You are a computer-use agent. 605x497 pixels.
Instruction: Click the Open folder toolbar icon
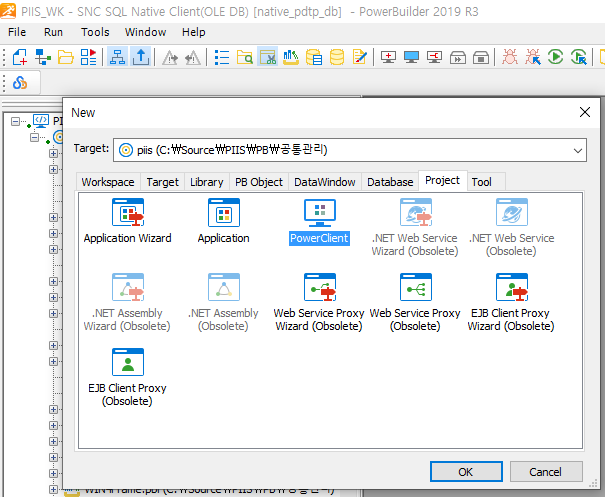pyautogui.click(x=66, y=57)
